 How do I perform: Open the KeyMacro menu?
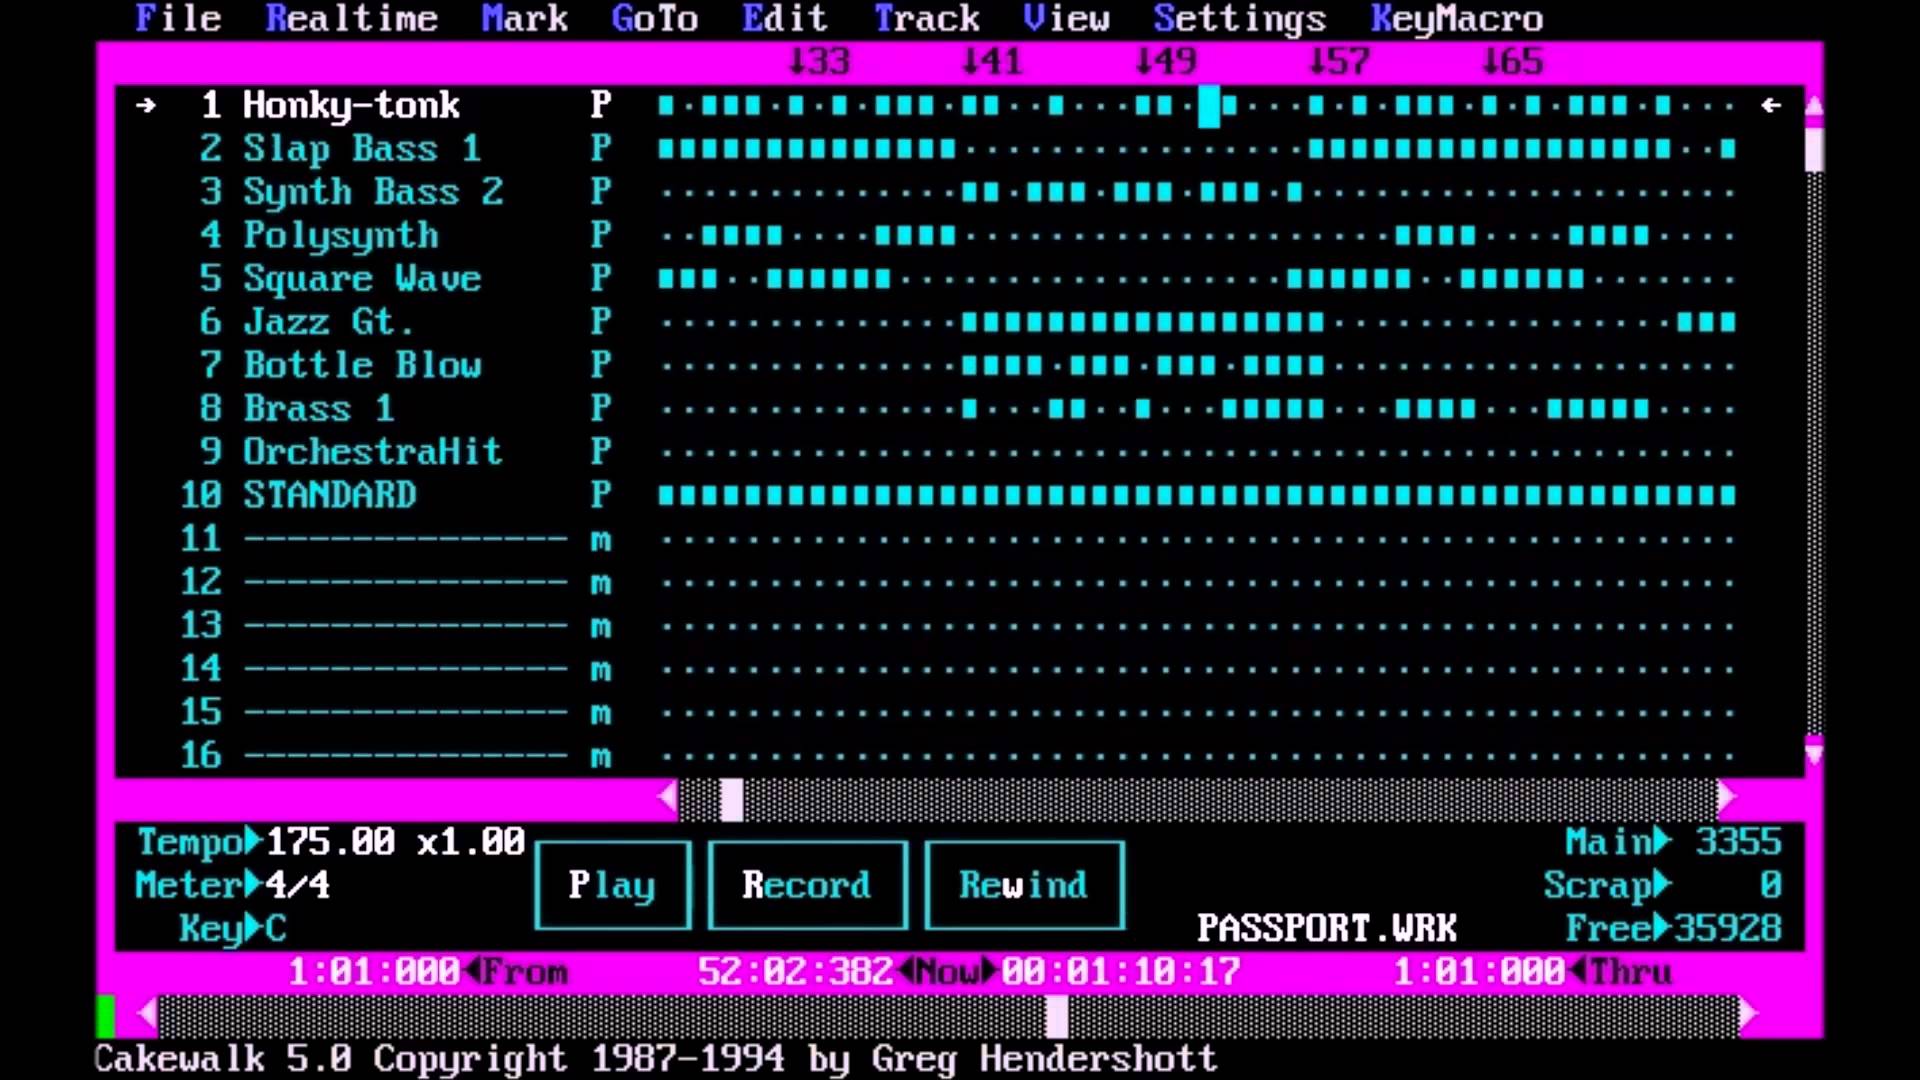point(1457,18)
